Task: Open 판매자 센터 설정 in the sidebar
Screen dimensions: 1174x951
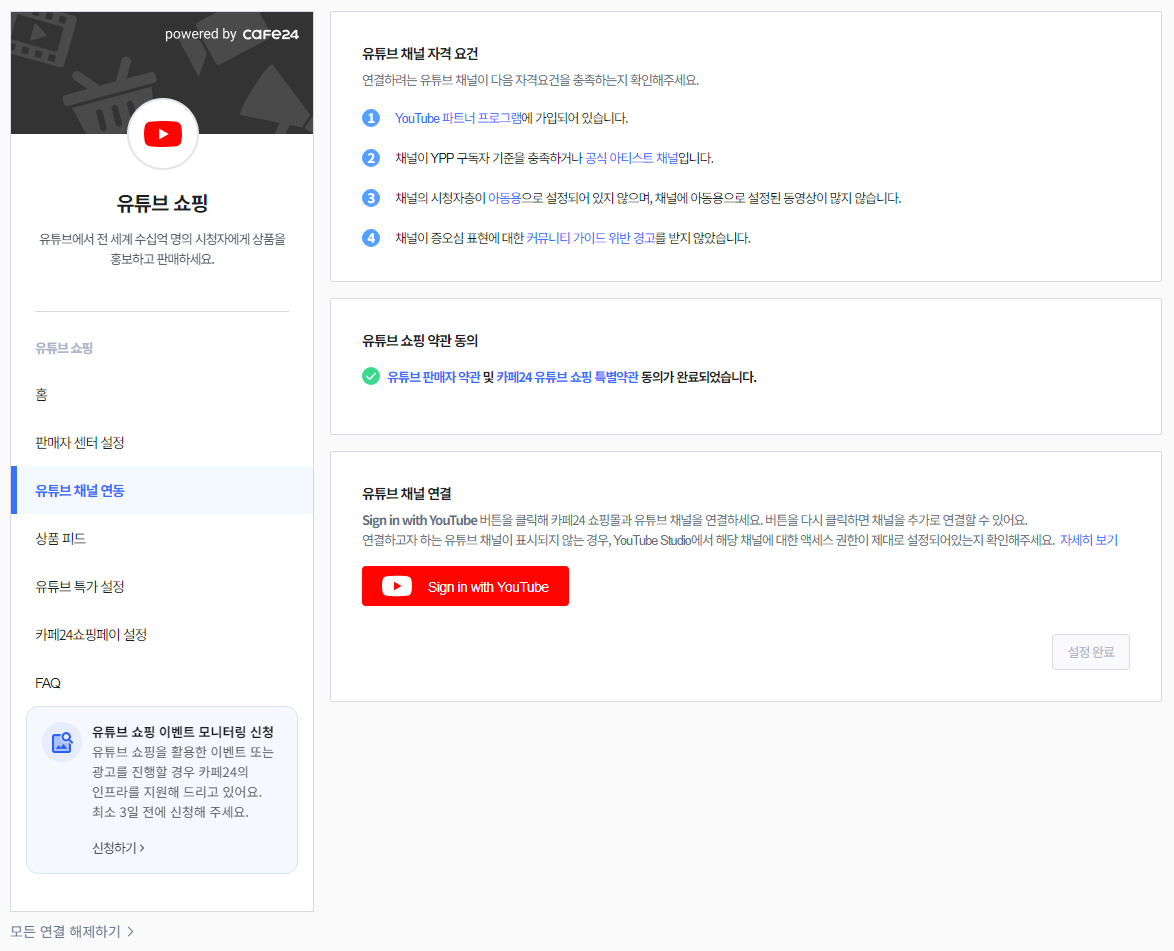Action: point(162,443)
